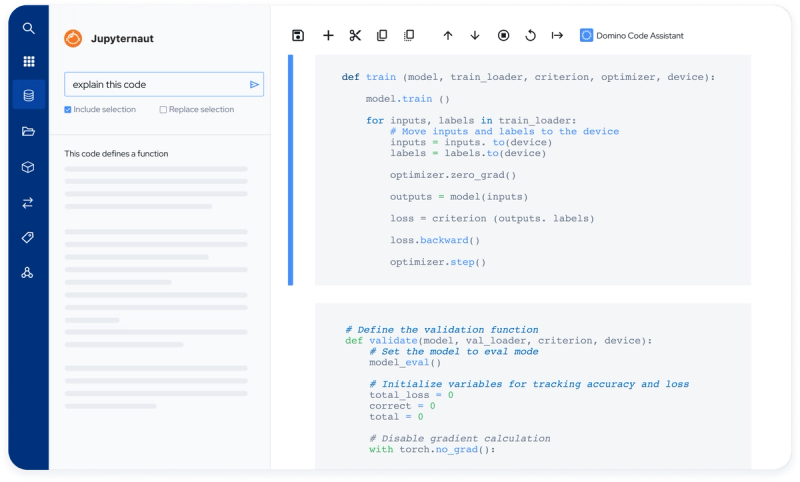Image resolution: width=800 pixels, height=482 pixels.
Task: Open the tag icon in sidebar
Action: pos(28,237)
